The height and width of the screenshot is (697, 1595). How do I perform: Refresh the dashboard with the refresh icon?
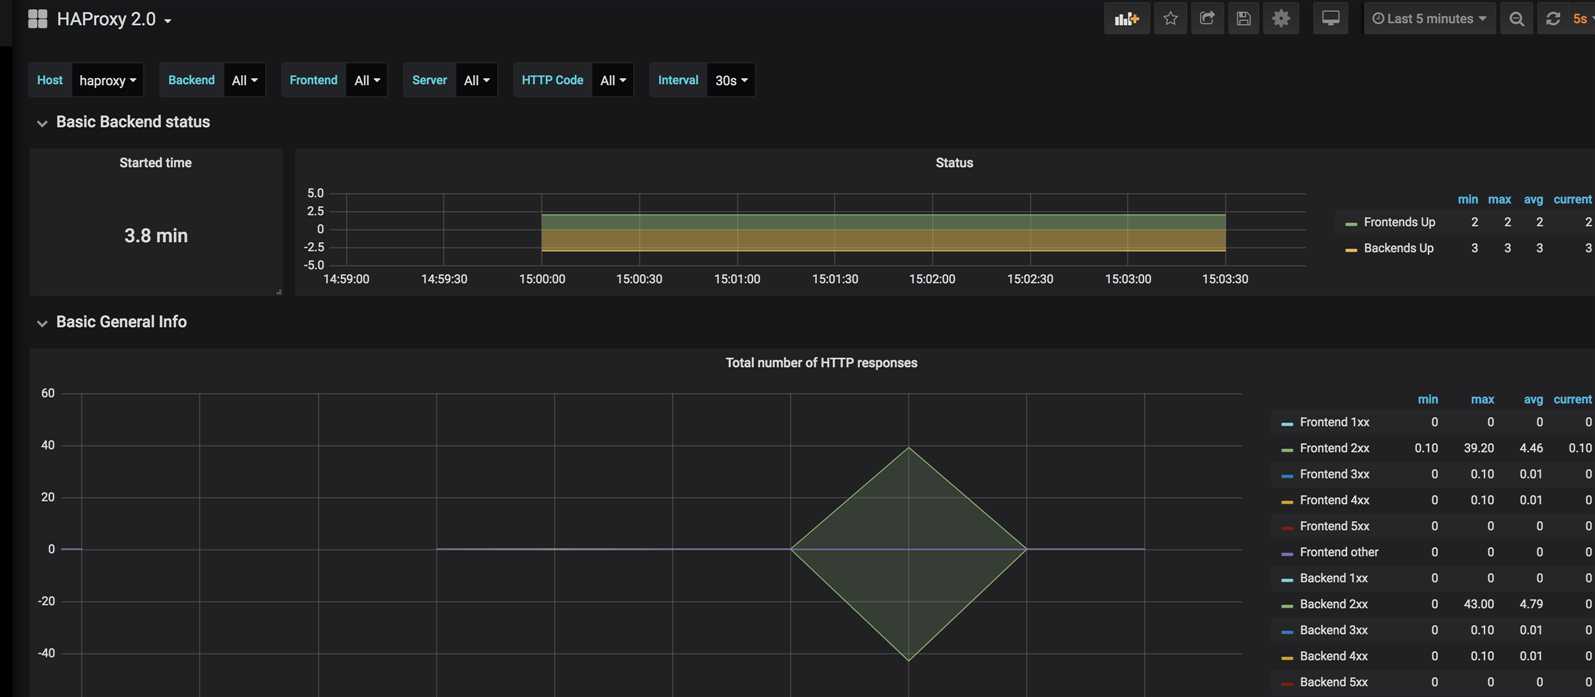[1553, 19]
